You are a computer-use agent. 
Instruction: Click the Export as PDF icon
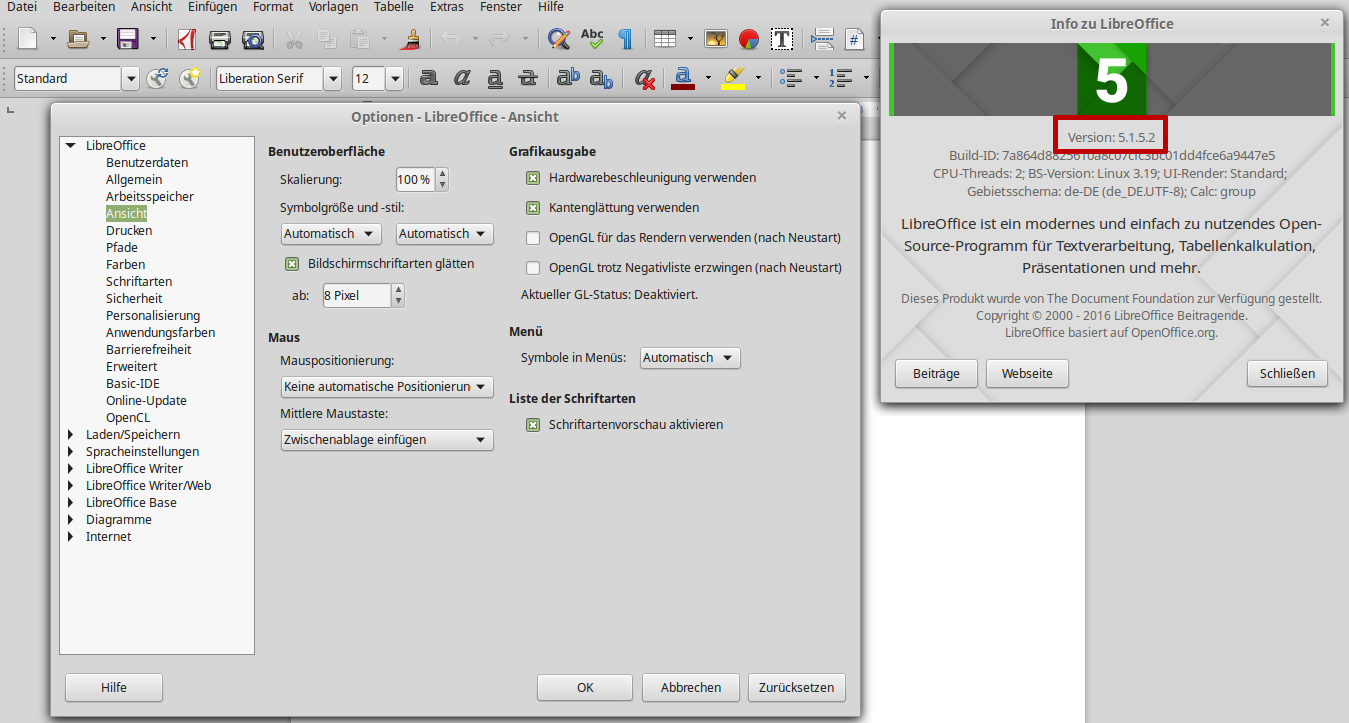[x=186, y=39]
